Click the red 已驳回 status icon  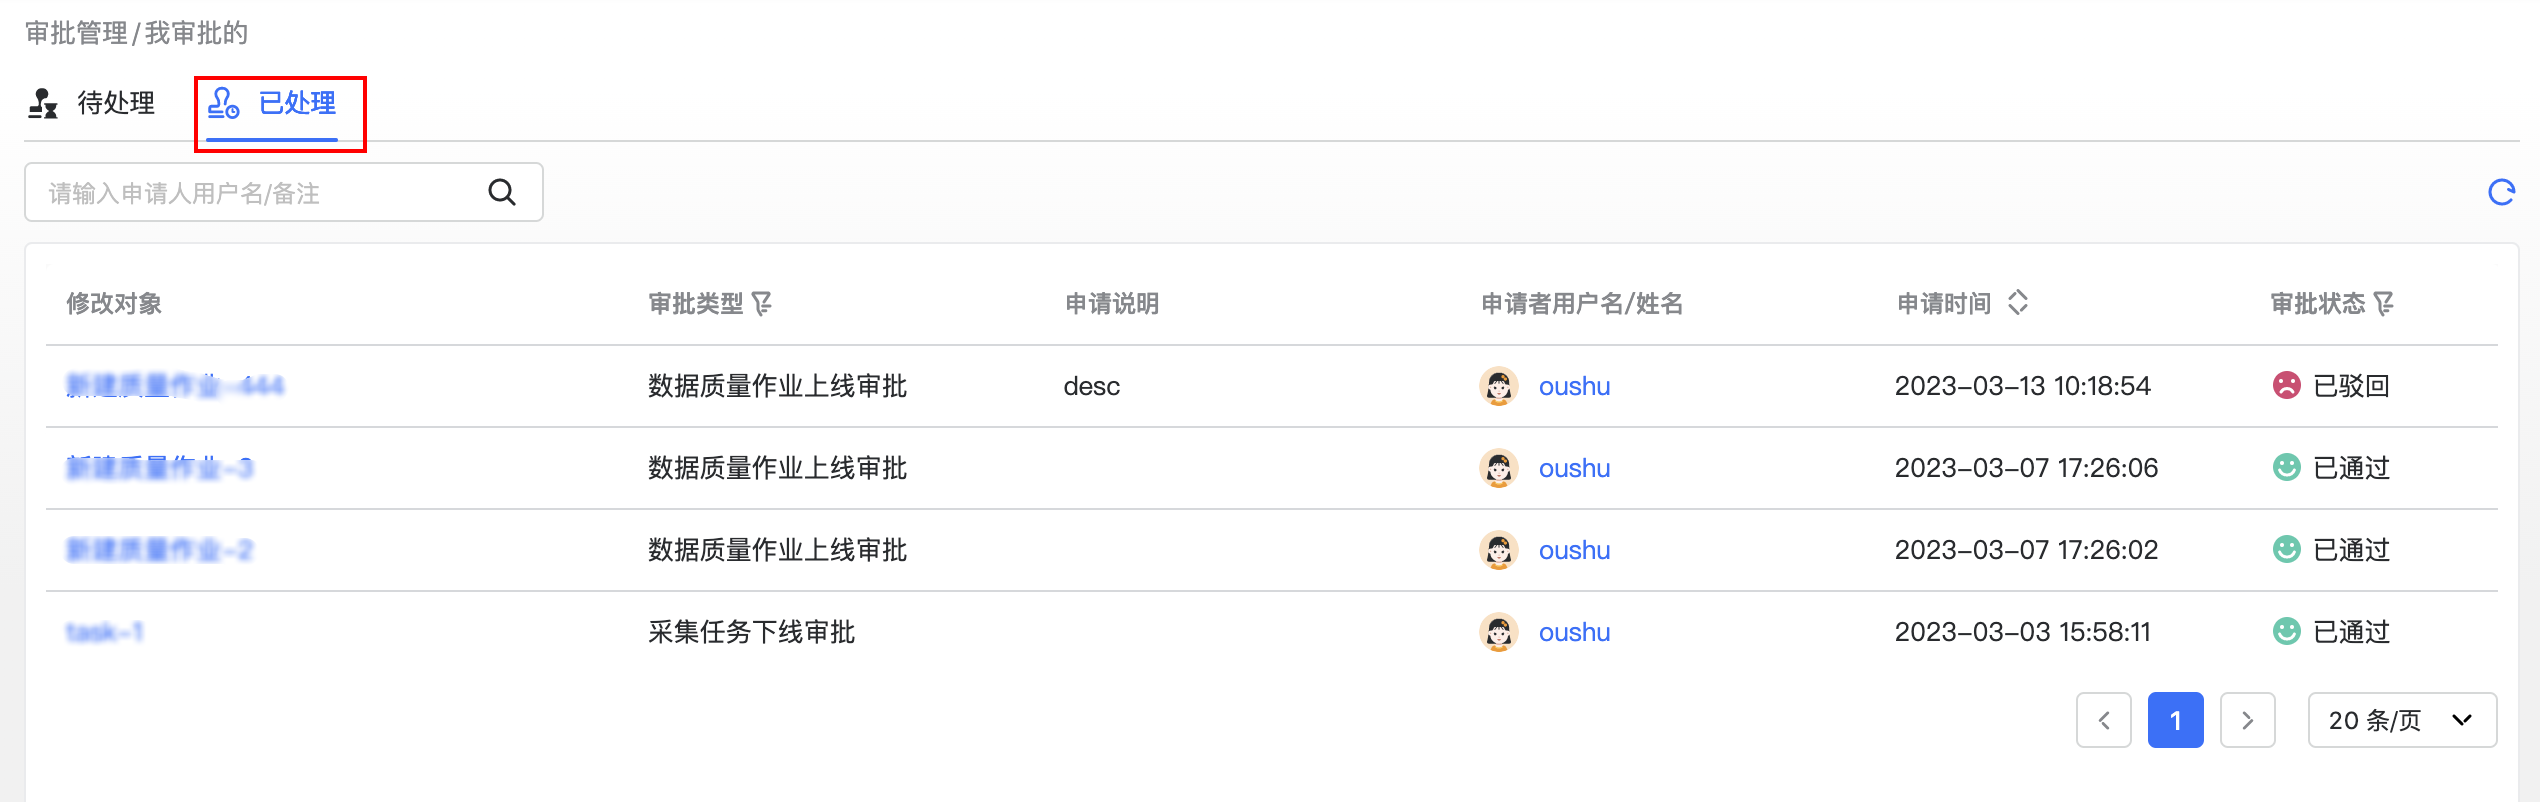(2286, 386)
